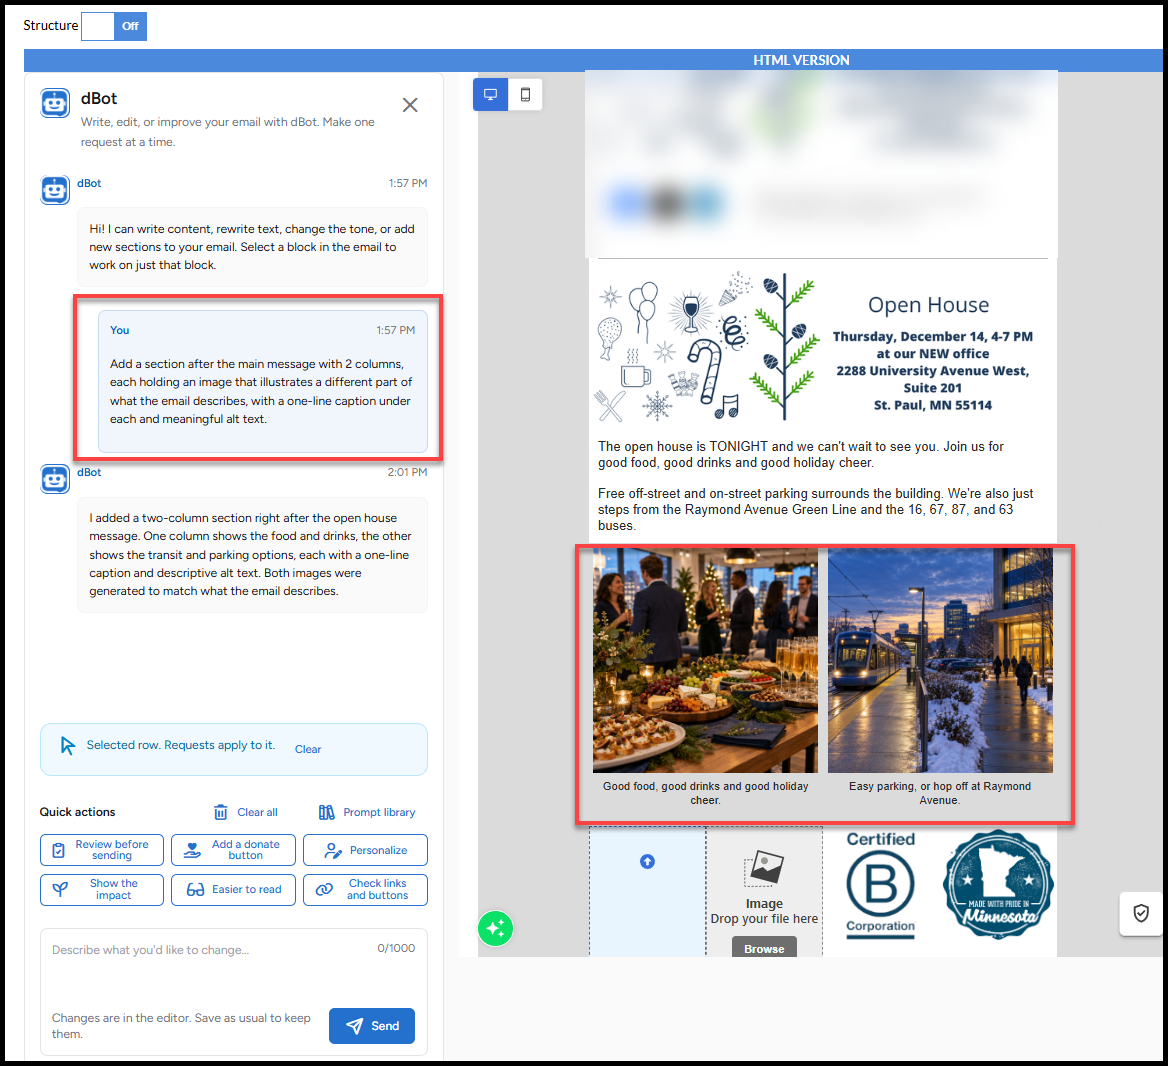1168x1066 pixels.
Task: Click the Clear all trash icon
Action: tap(220, 812)
